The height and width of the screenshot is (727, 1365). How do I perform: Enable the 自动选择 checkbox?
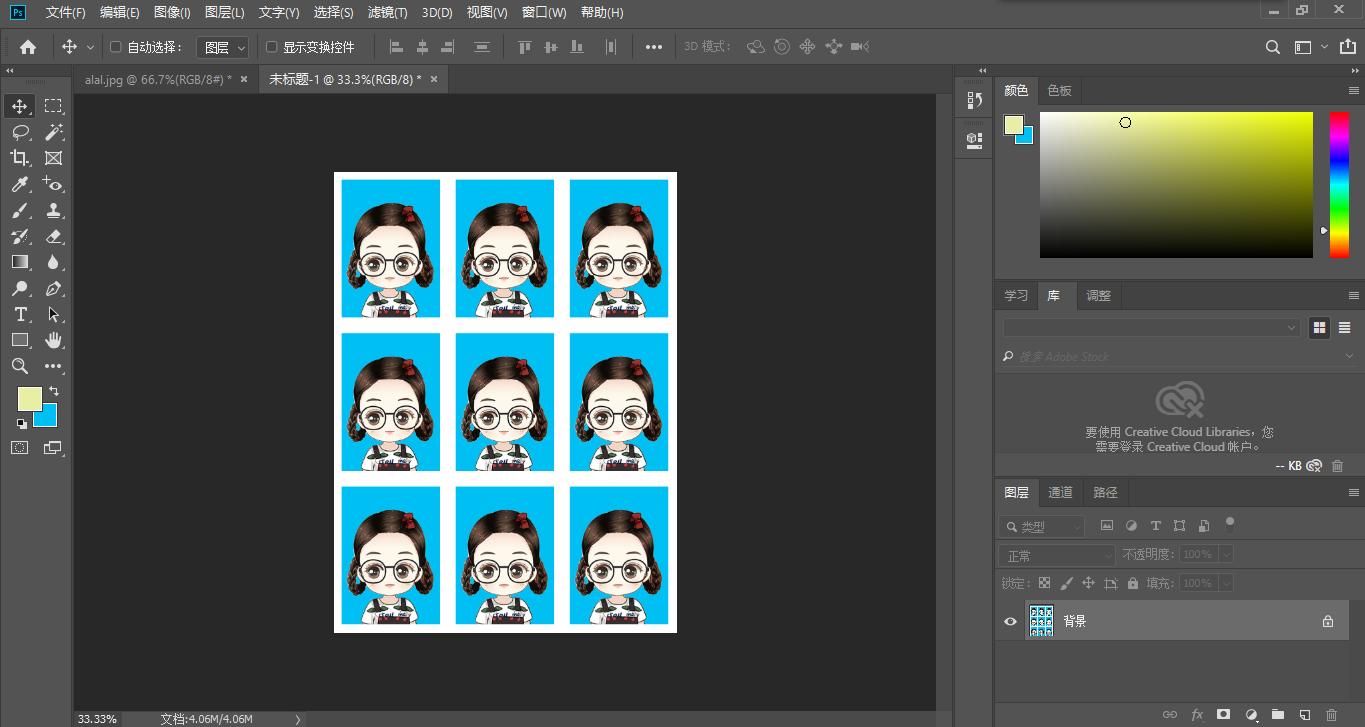115,47
